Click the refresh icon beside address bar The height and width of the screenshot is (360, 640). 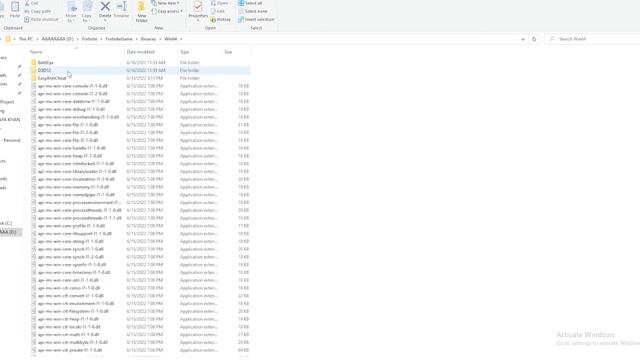click(x=534, y=39)
